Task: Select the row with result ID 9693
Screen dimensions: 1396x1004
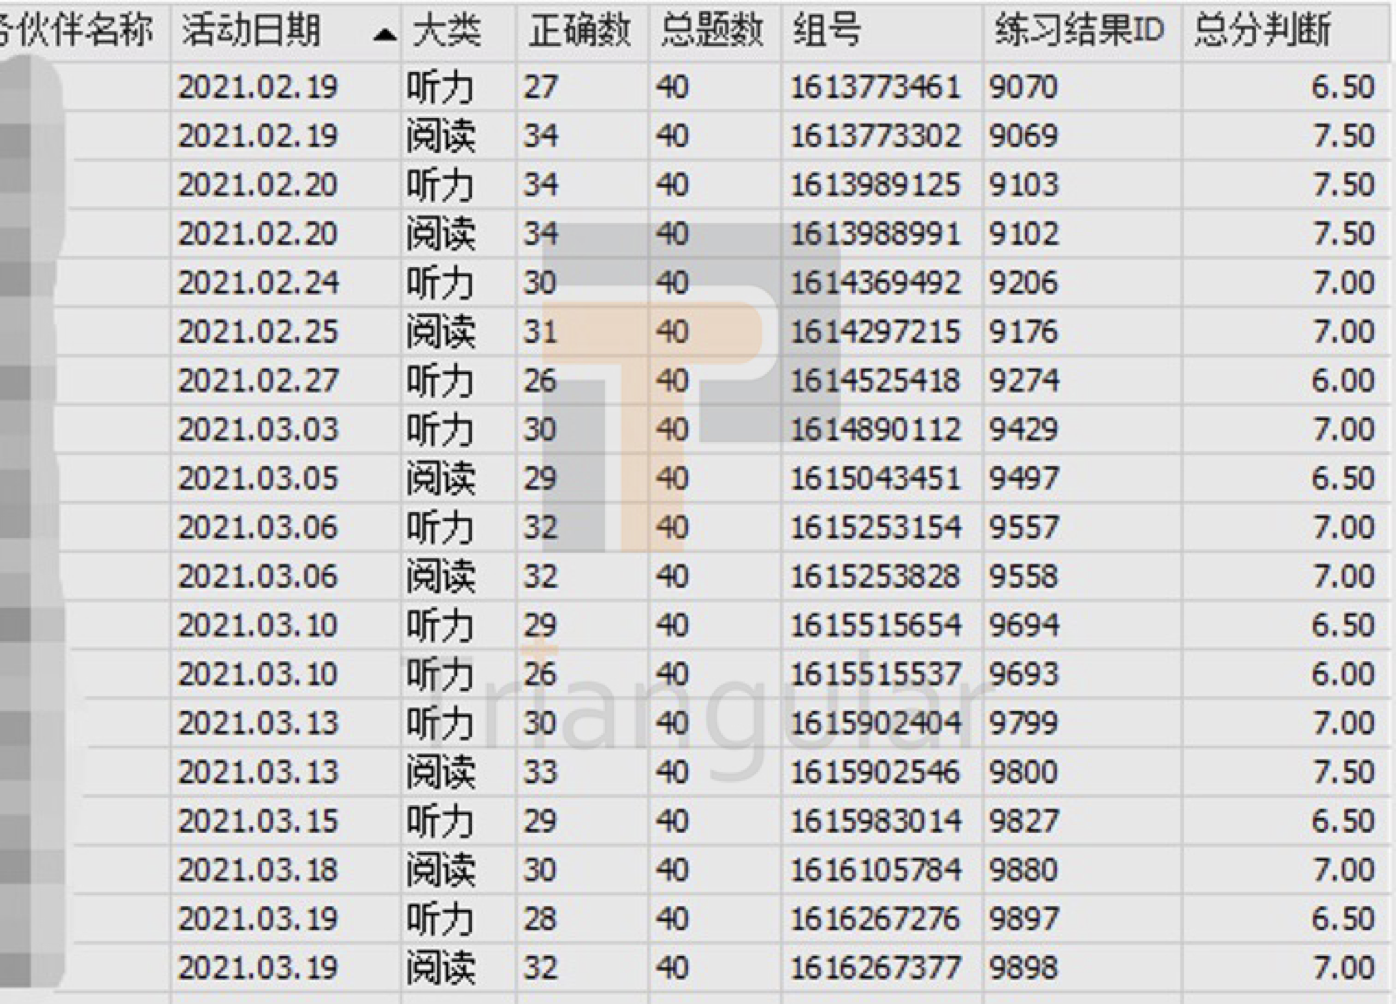Action: click(x=1023, y=675)
